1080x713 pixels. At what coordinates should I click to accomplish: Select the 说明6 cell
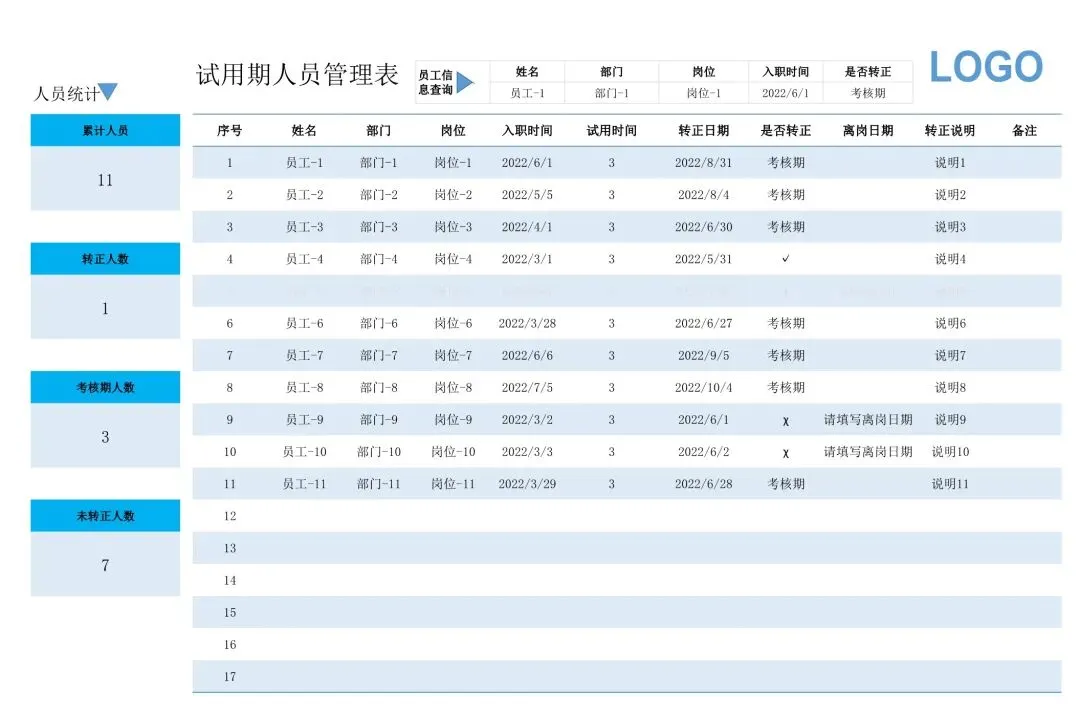pos(950,323)
